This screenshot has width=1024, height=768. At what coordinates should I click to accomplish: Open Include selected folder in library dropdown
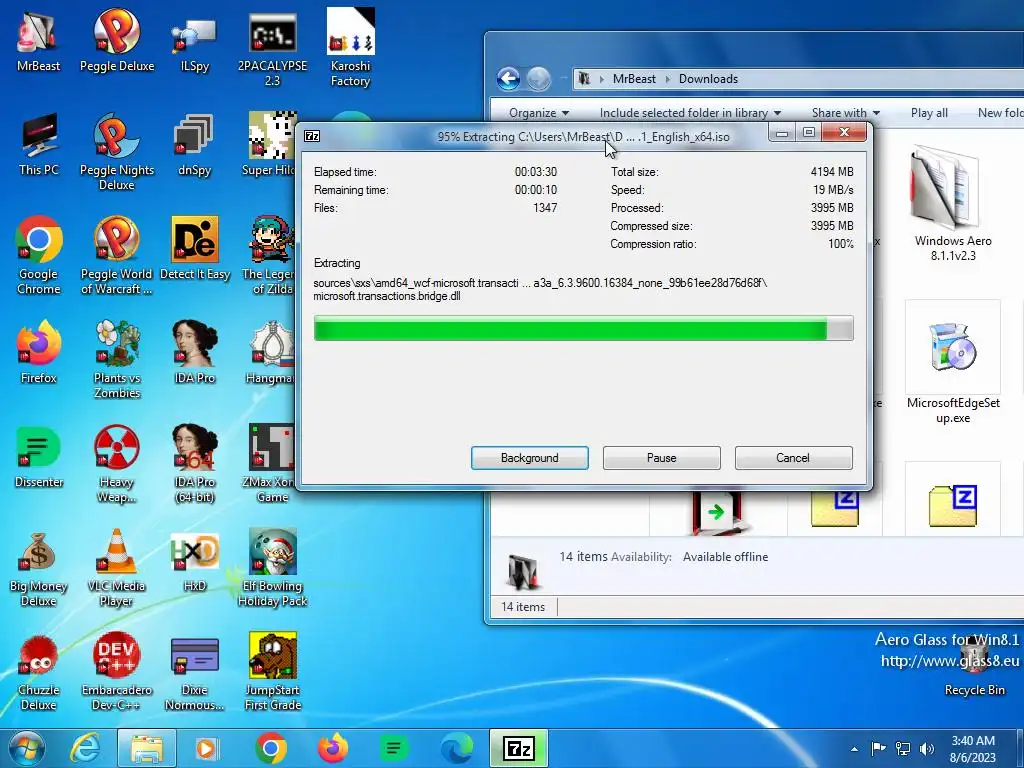coord(690,113)
